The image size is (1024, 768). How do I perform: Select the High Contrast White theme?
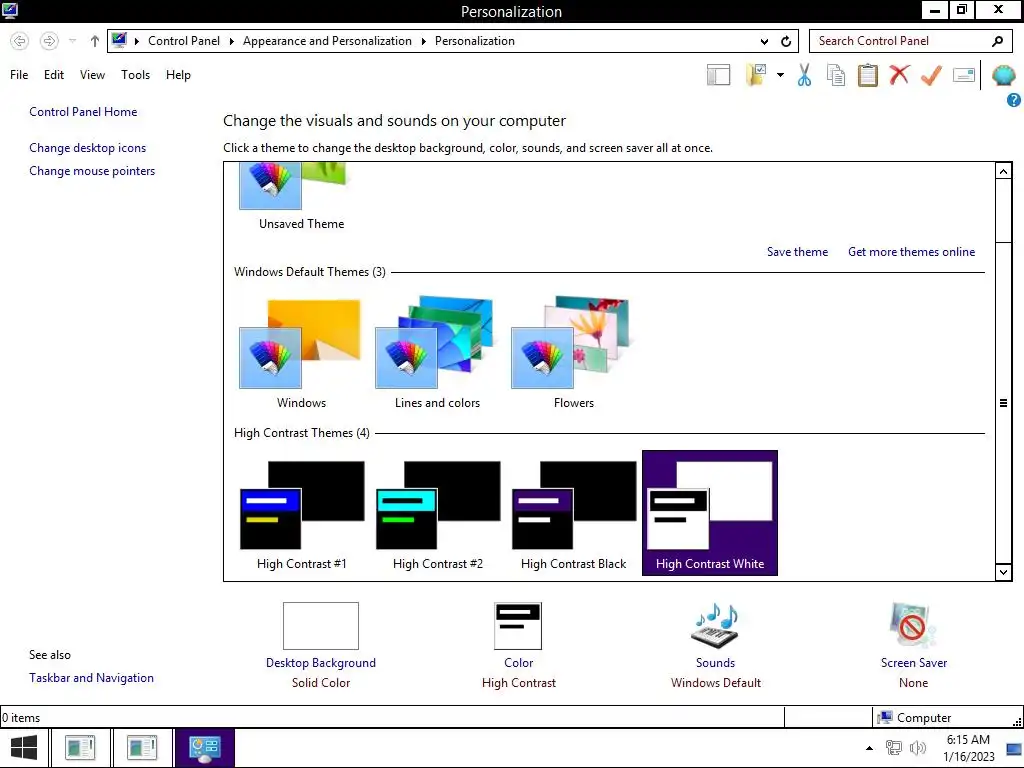pyautogui.click(x=710, y=513)
